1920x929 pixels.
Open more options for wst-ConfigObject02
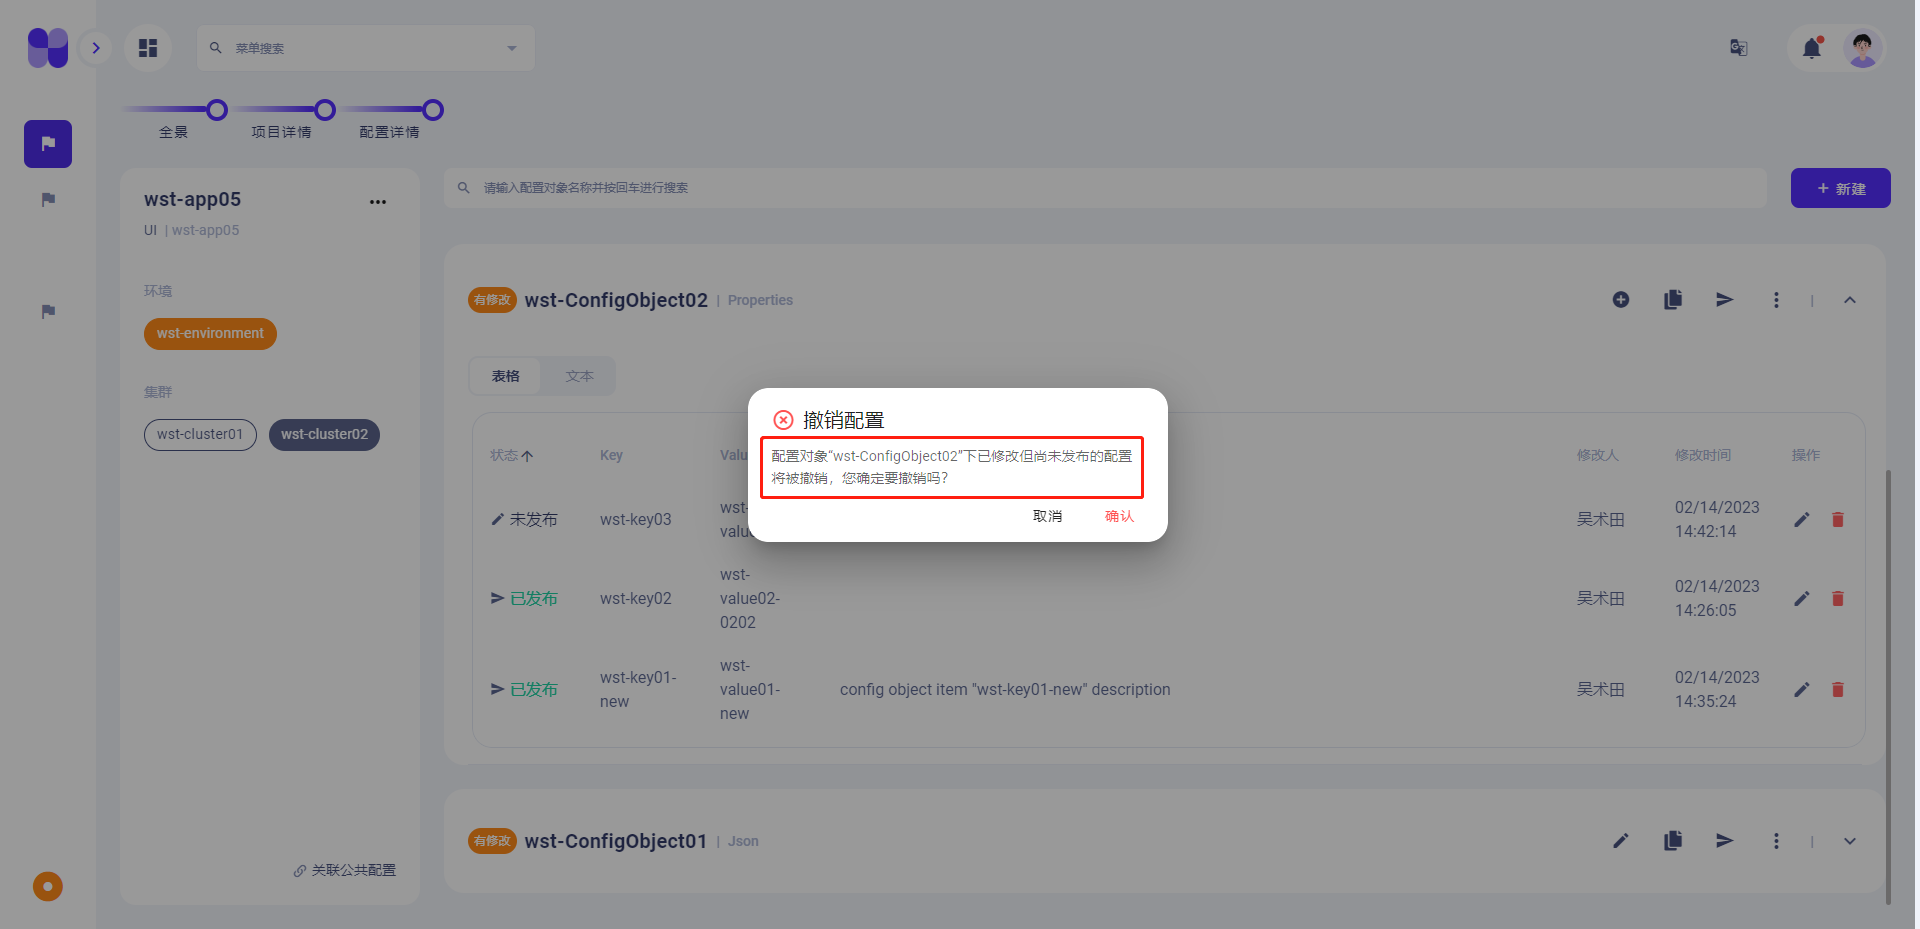1776,300
